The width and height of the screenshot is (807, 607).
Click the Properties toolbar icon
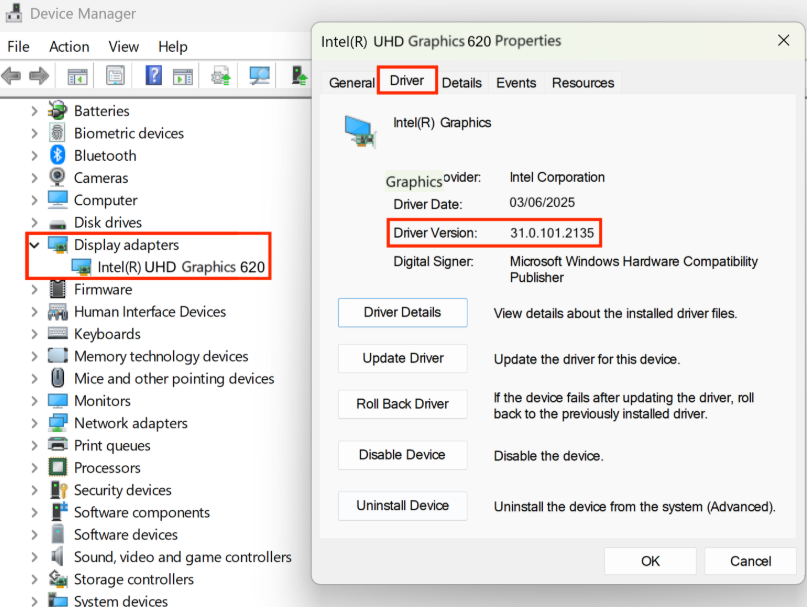click(x=115, y=76)
